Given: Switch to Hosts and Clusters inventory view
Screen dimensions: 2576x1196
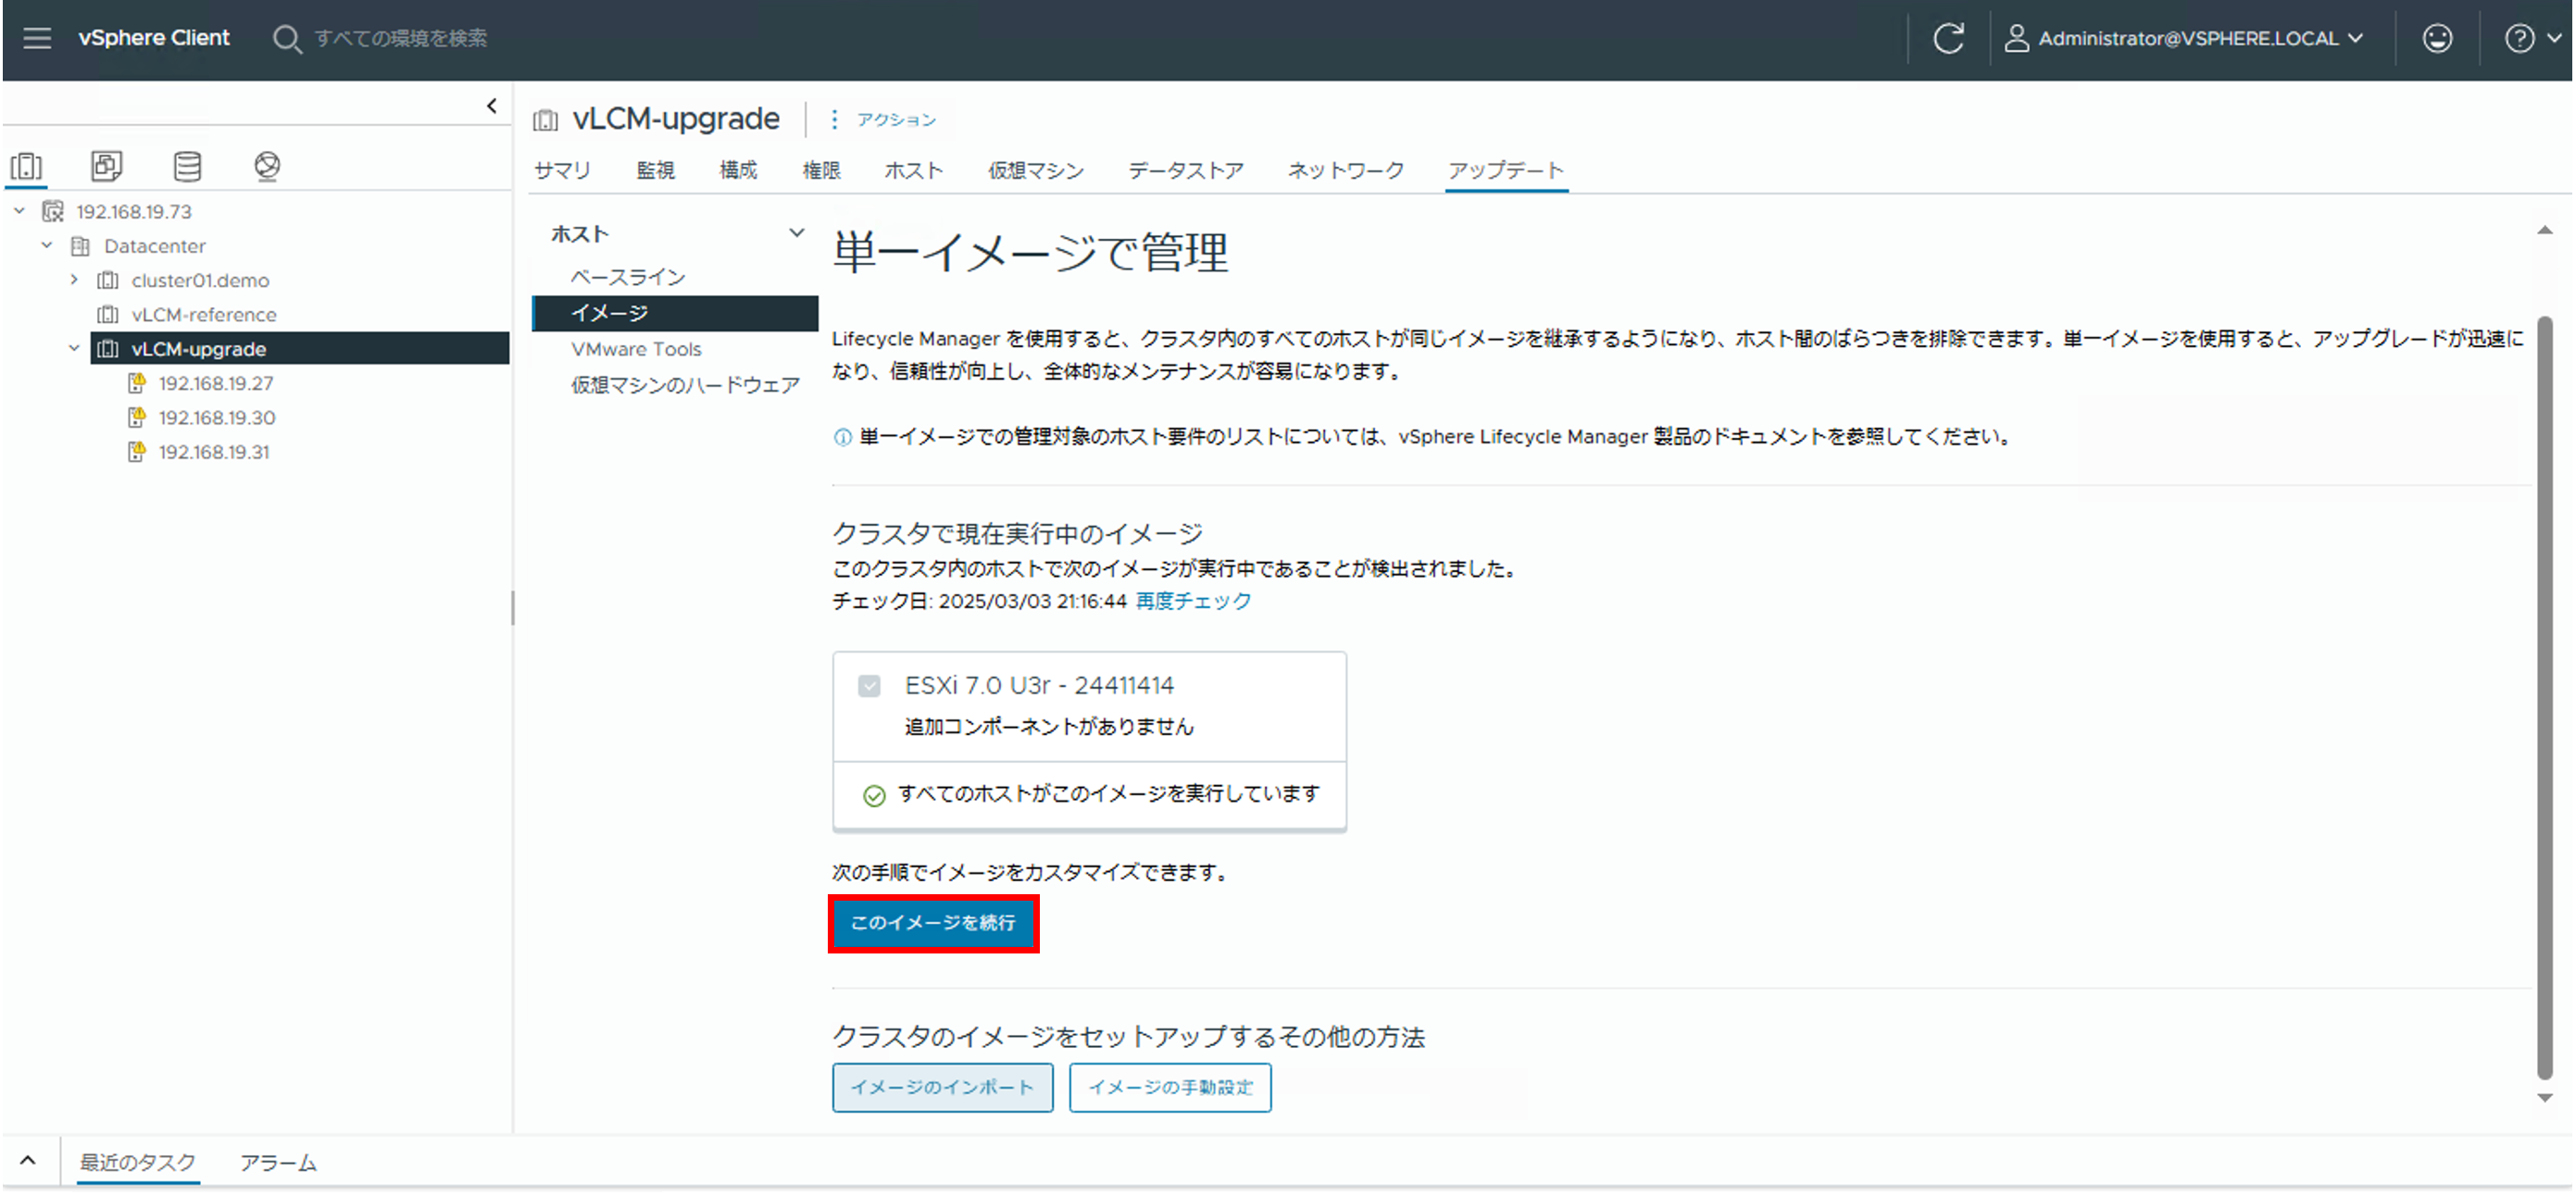Looking at the screenshot, I should click(27, 166).
